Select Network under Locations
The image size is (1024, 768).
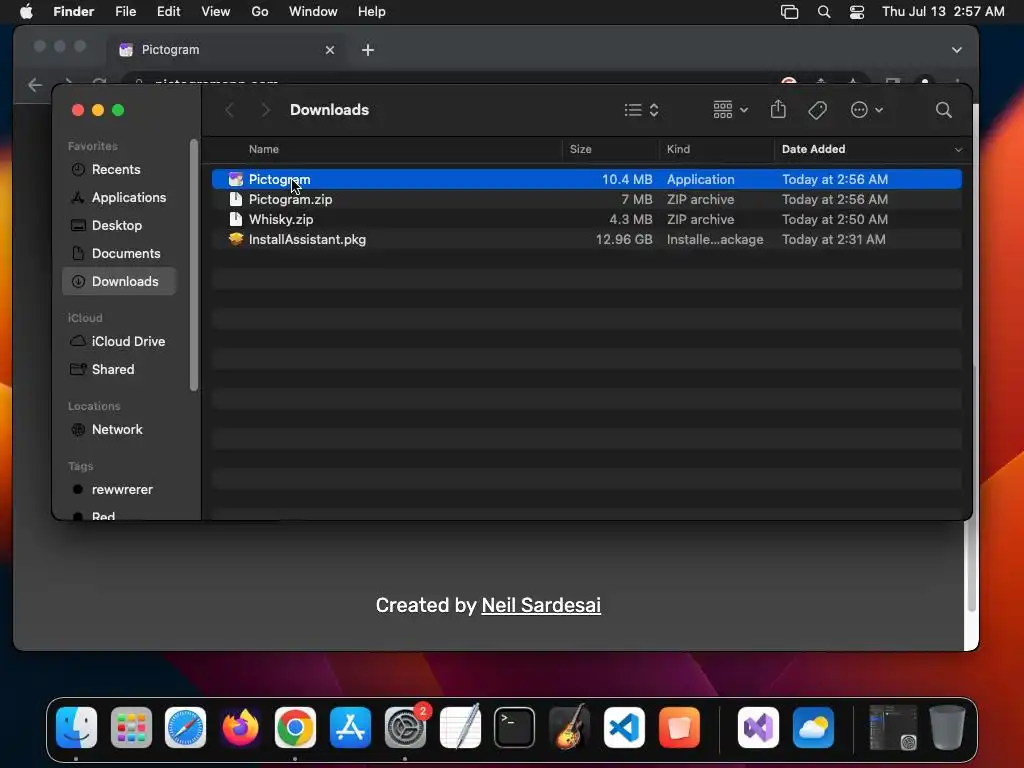[x=119, y=430]
